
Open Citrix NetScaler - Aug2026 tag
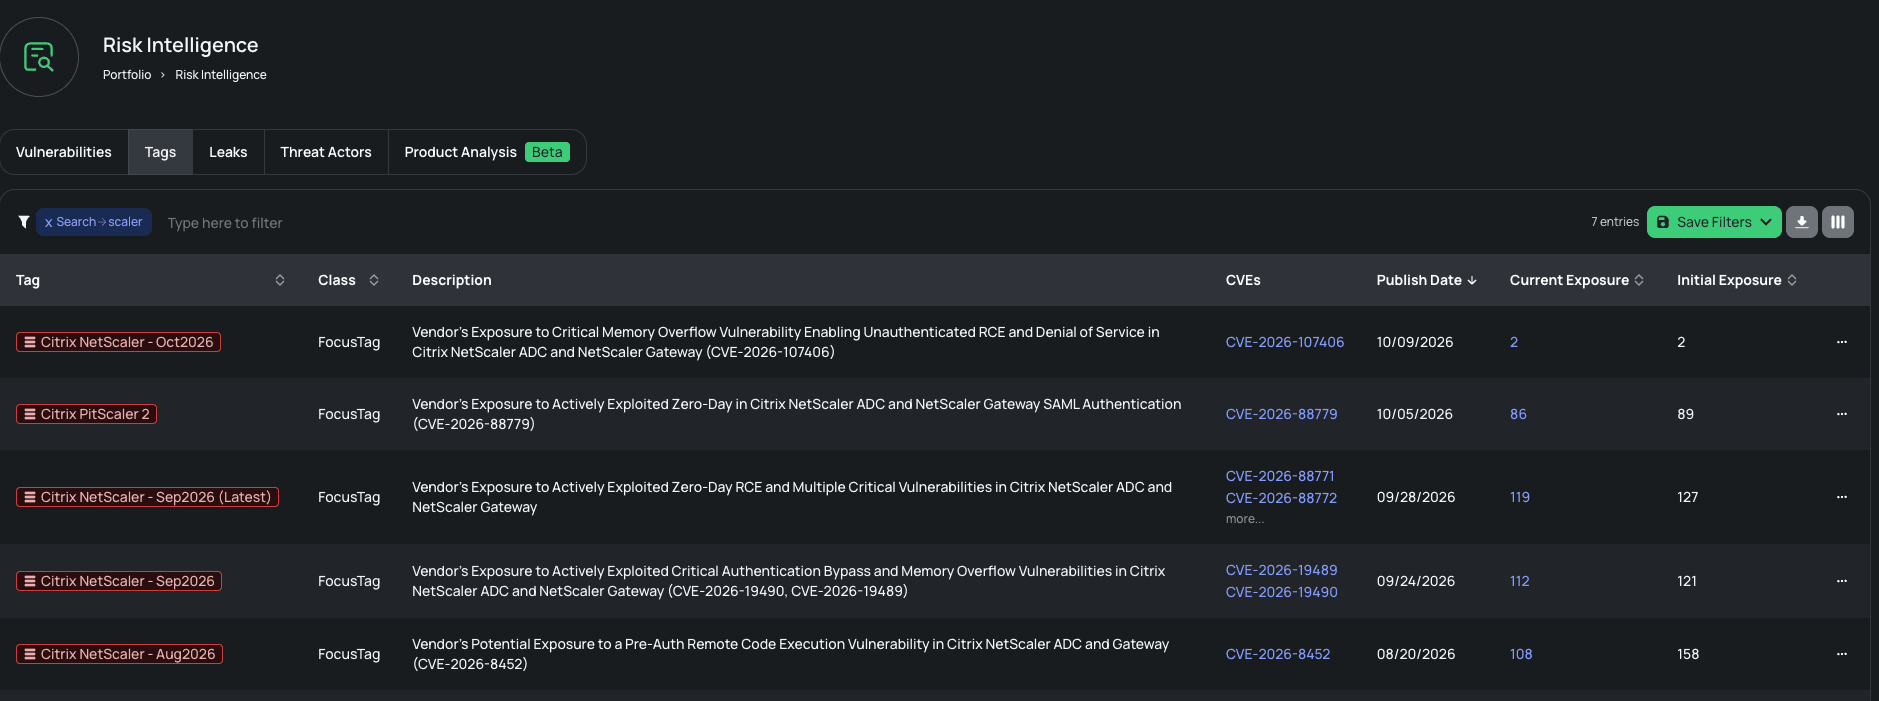(x=119, y=654)
